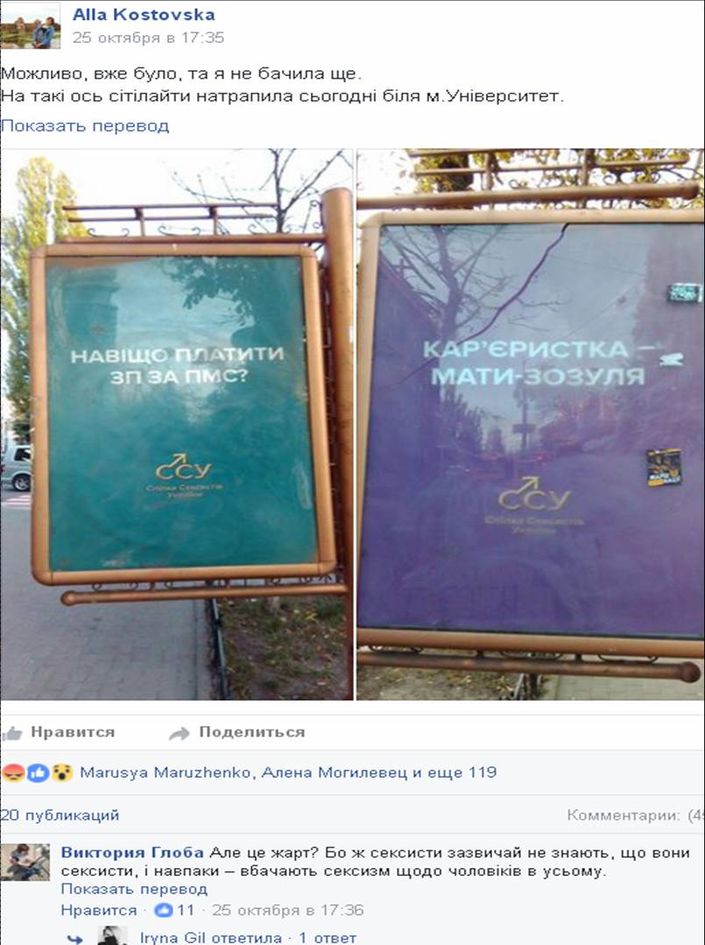This screenshot has height=945, width=705.
Task: Click the reply arrow icon near Iryna Gil
Action: point(75,938)
